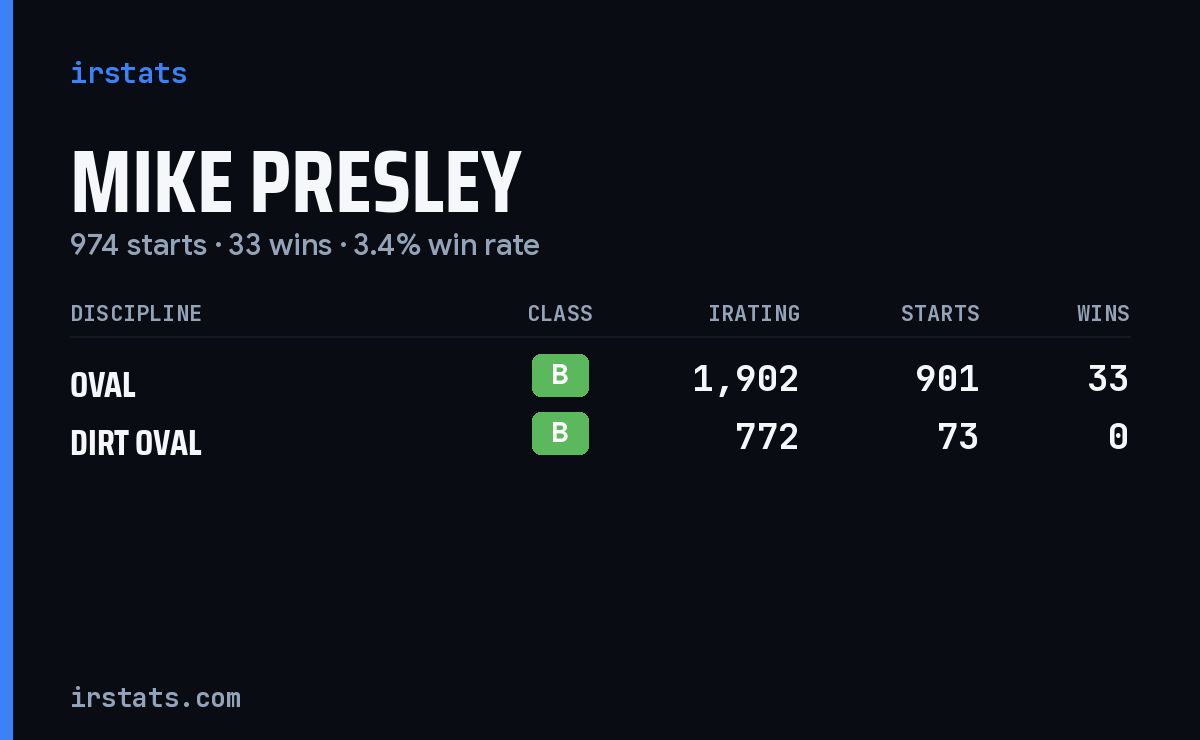The image size is (1200, 740).
Task: Sort by the STARTS column header
Action: 940,314
